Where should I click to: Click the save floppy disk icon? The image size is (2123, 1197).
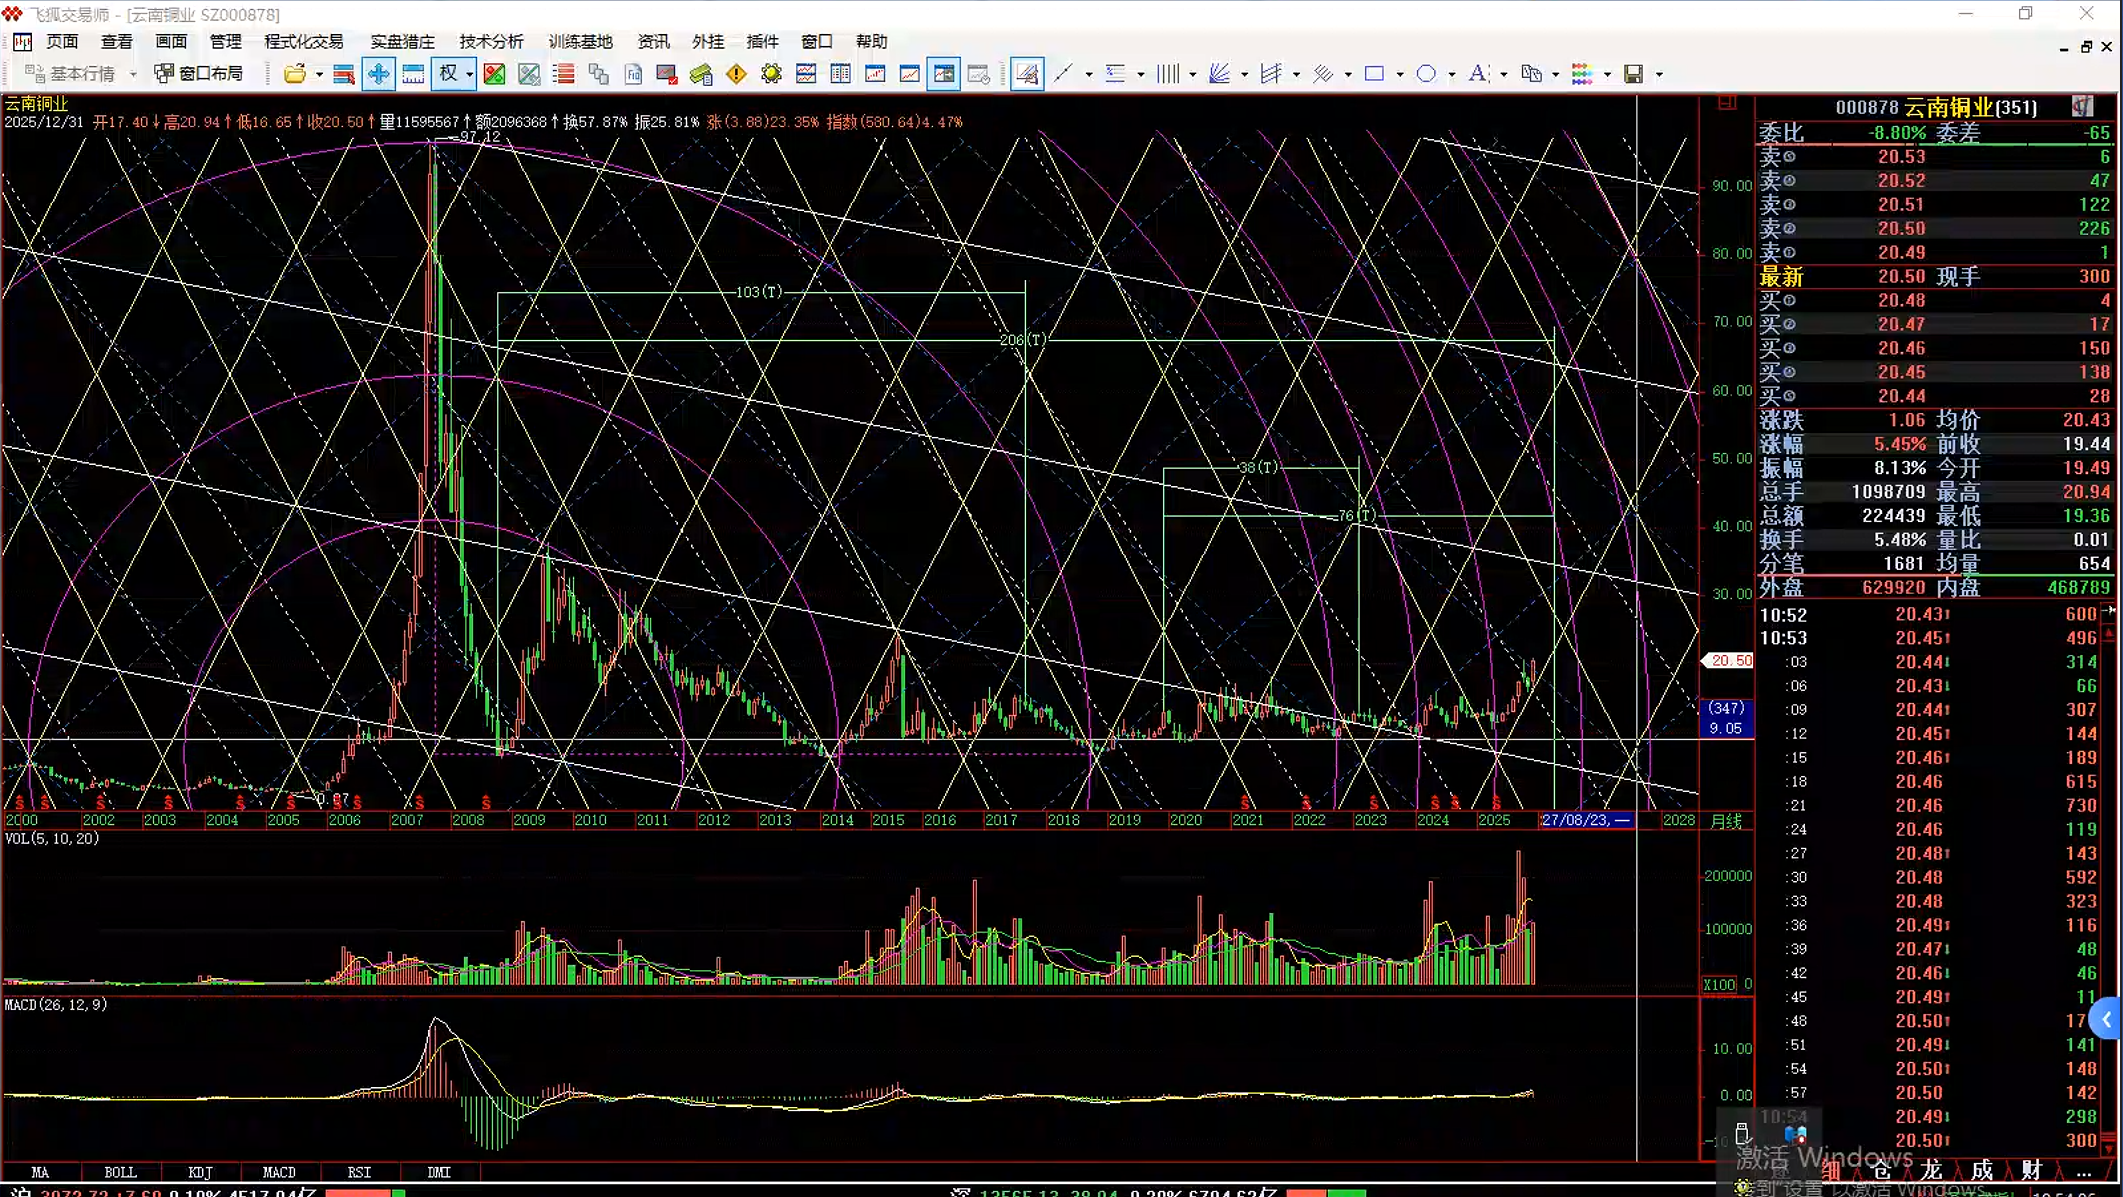(1633, 73)
